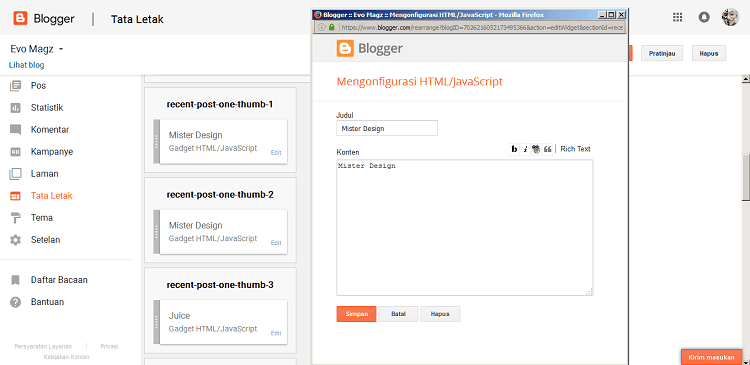Click insert link icon in Konten toolbar
Viewport: 750px width, 365px height.
coord(536,149)
